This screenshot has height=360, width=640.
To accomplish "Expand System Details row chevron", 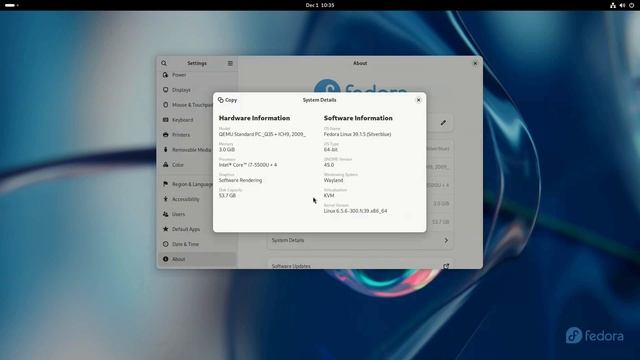I will click(446, 240).
